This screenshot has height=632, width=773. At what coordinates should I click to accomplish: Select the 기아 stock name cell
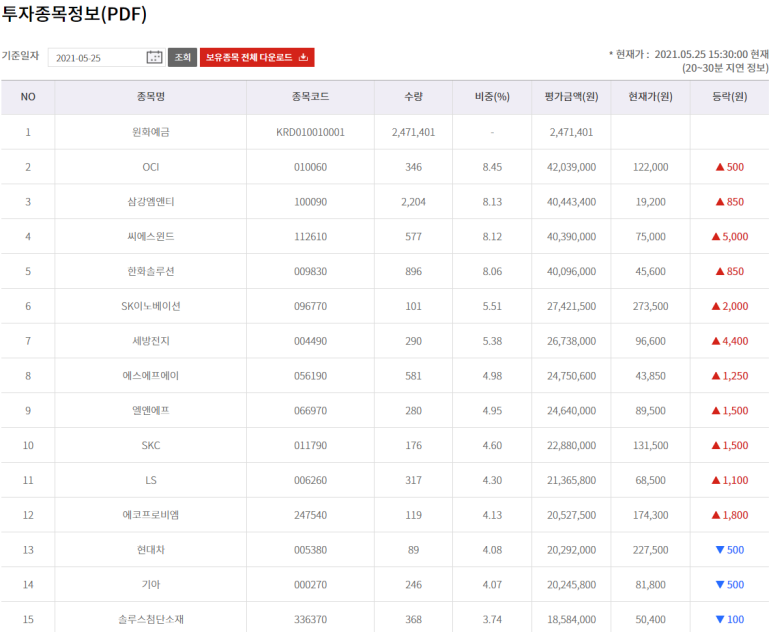pos(151,585)
